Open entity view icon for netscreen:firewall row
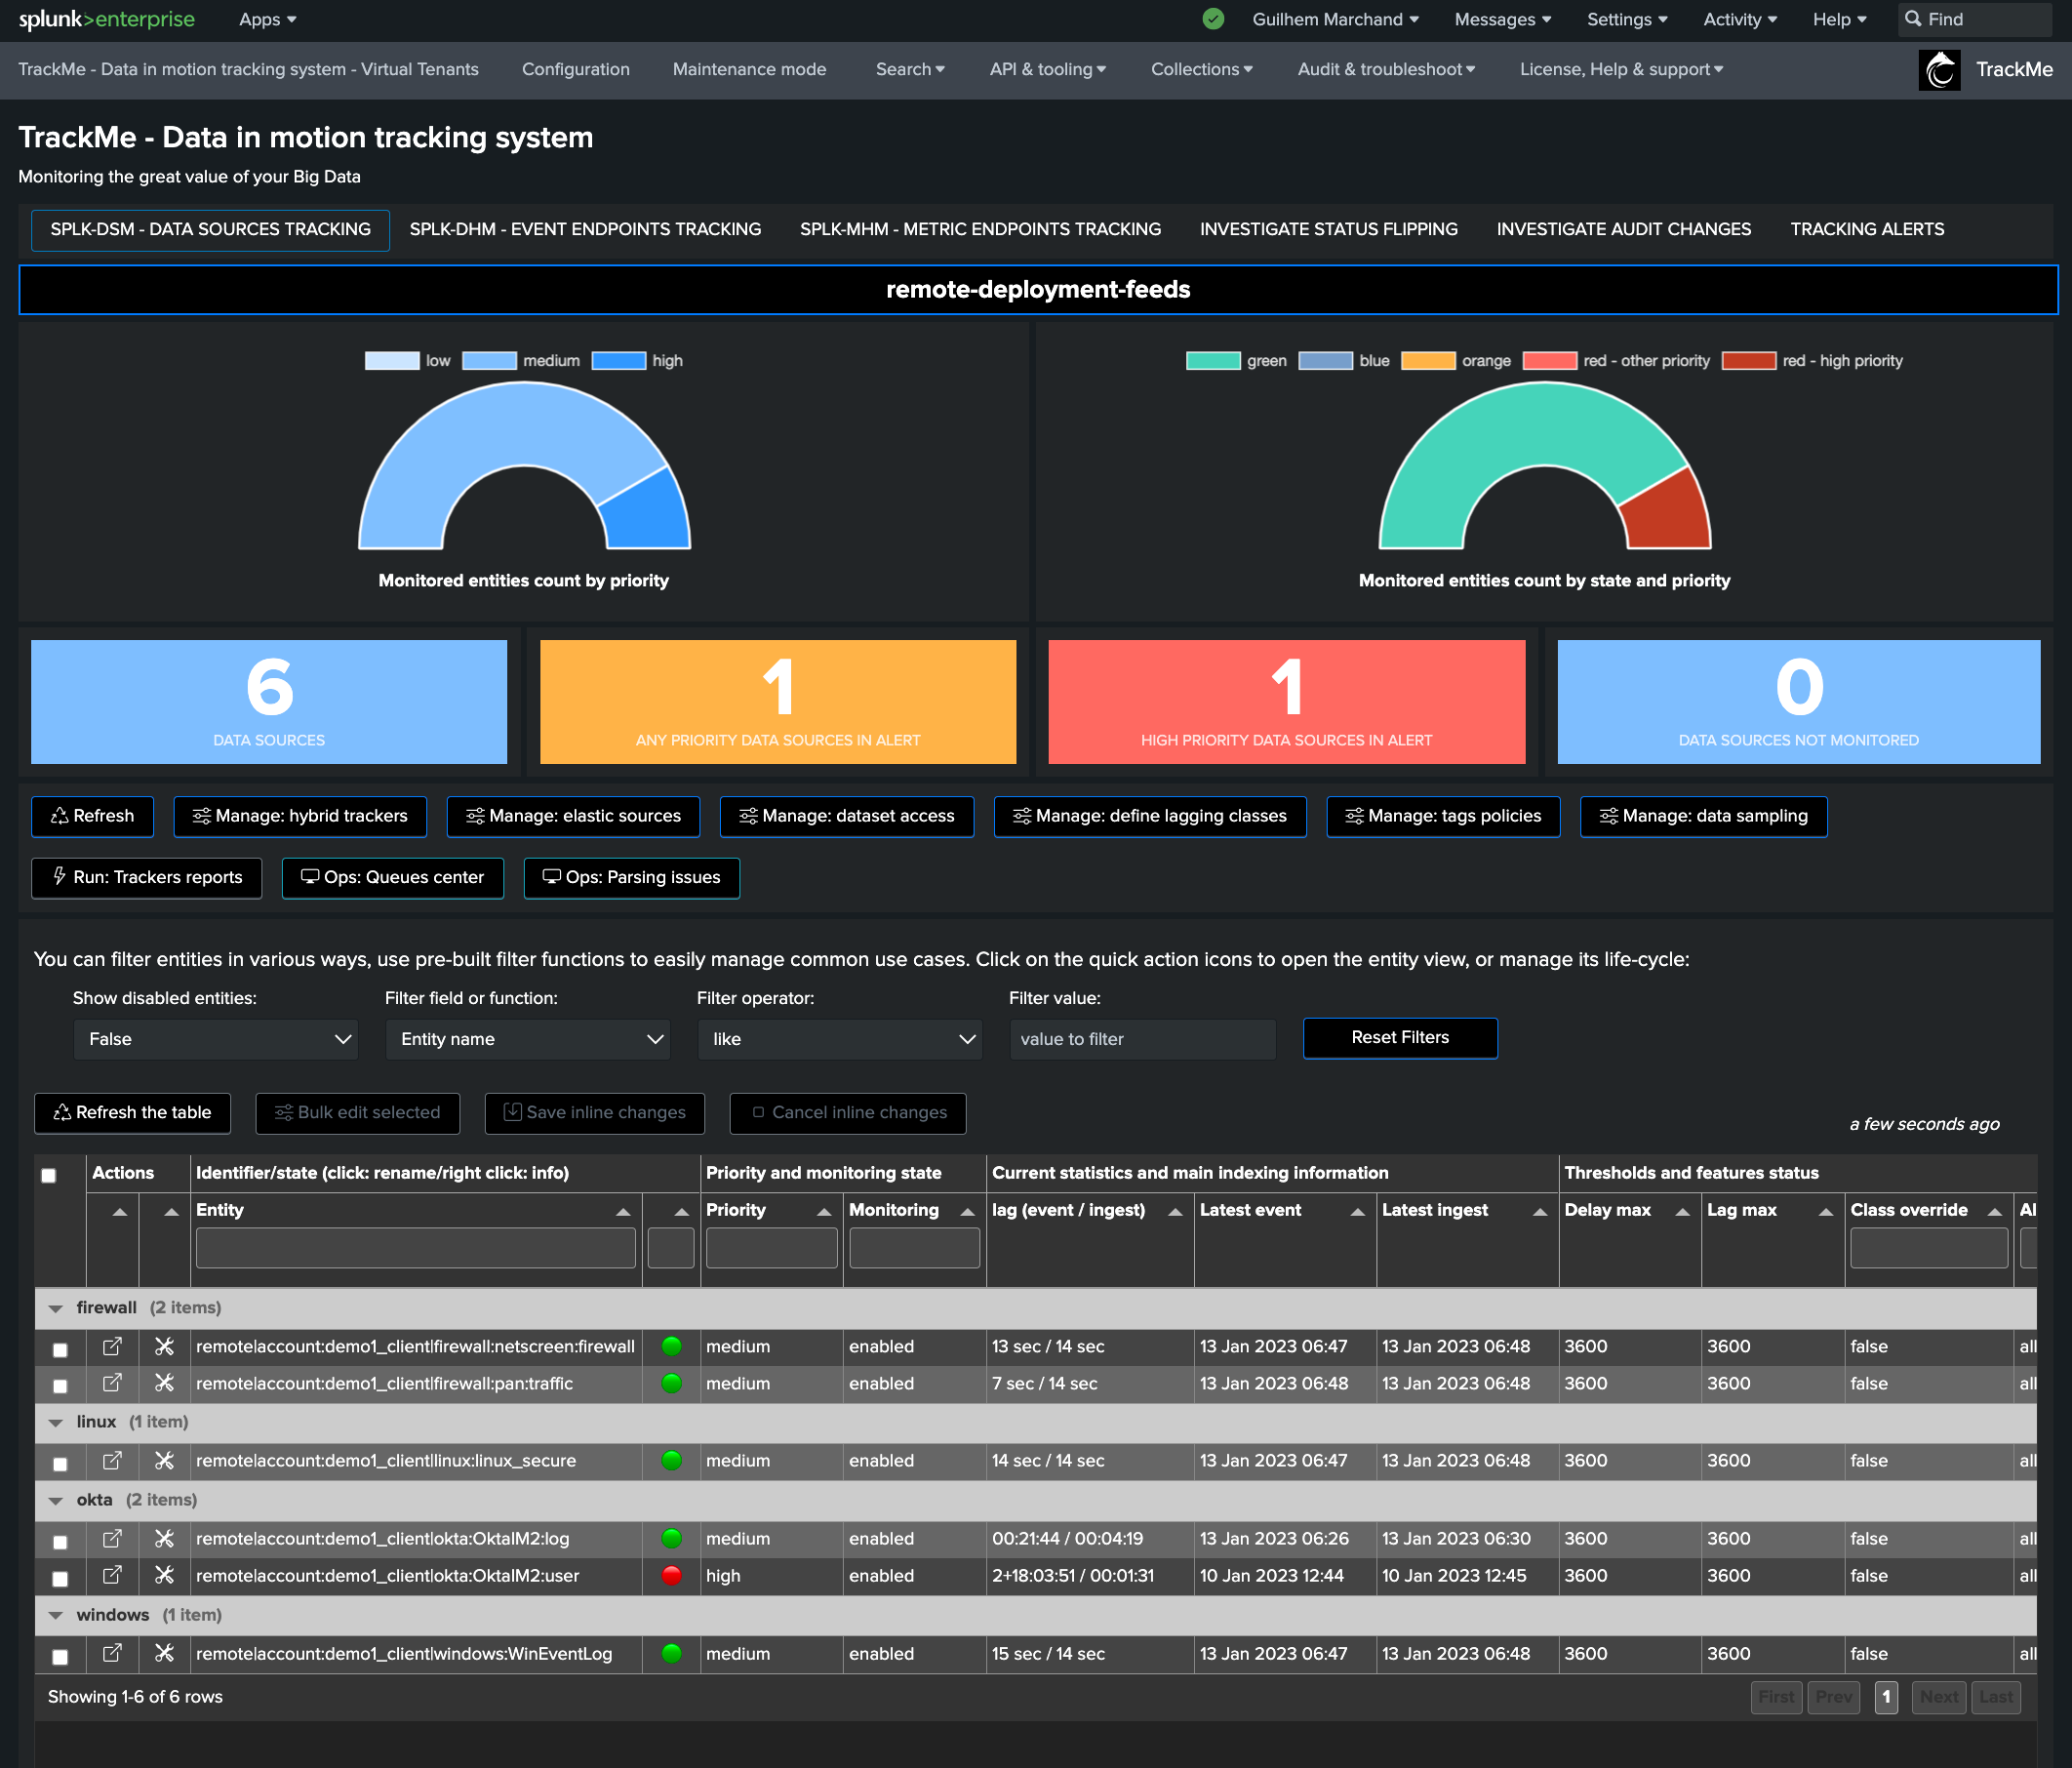 (112, 1347)
